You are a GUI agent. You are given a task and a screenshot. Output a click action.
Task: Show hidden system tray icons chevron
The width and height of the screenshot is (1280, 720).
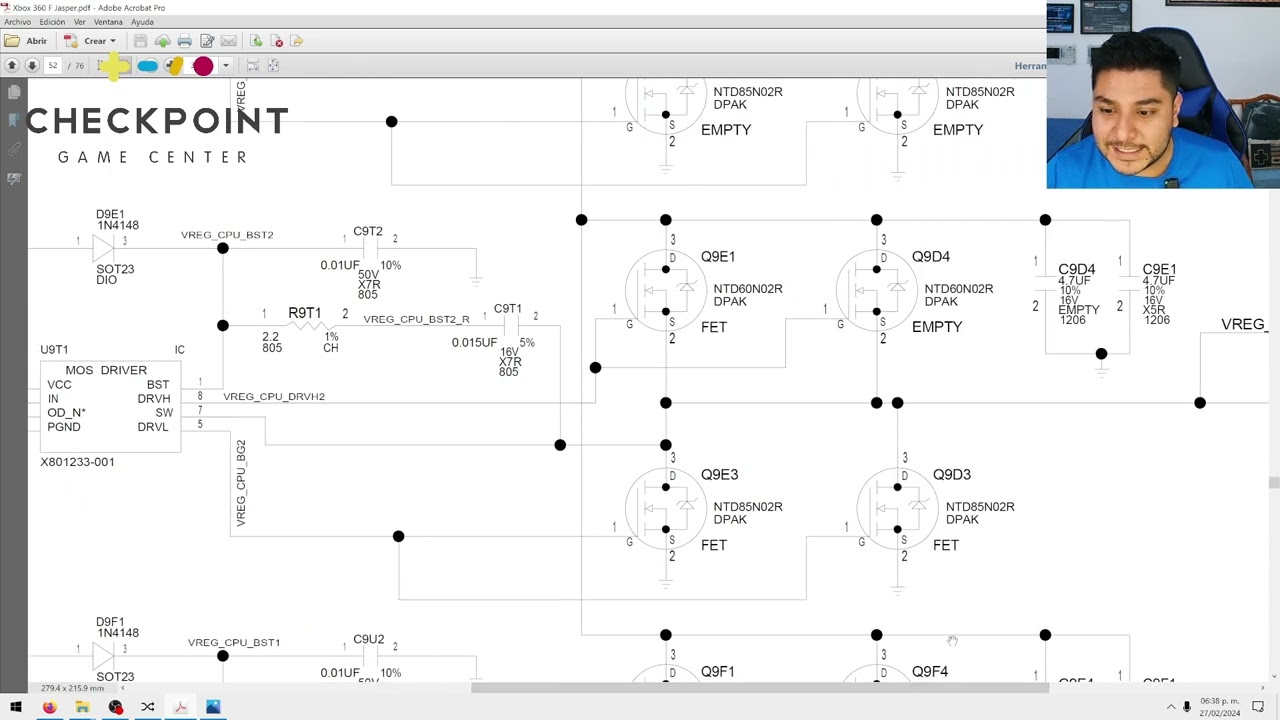tap(1171, 707)
